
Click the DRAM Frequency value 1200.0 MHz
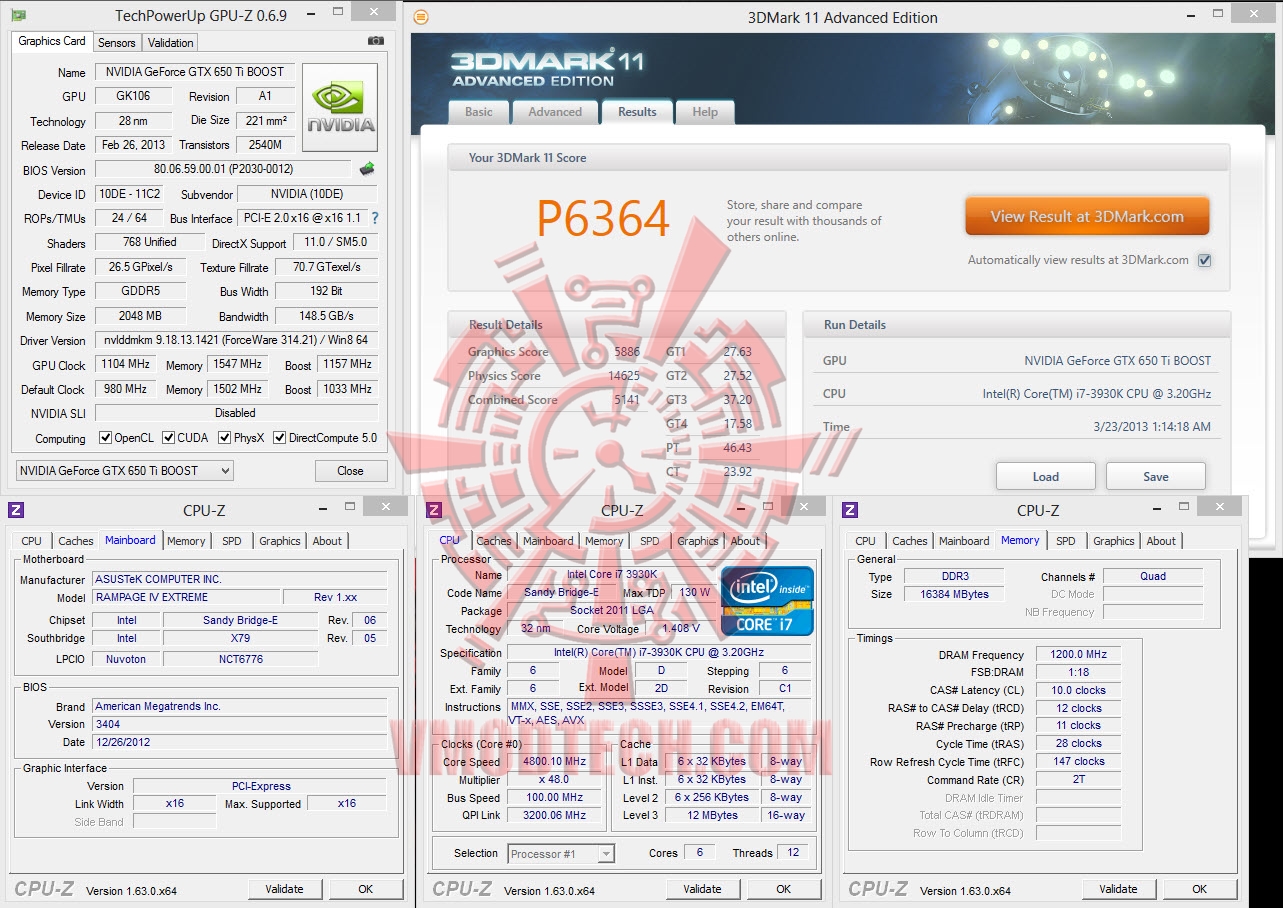pyautogui.click(x=1079, y=655)
